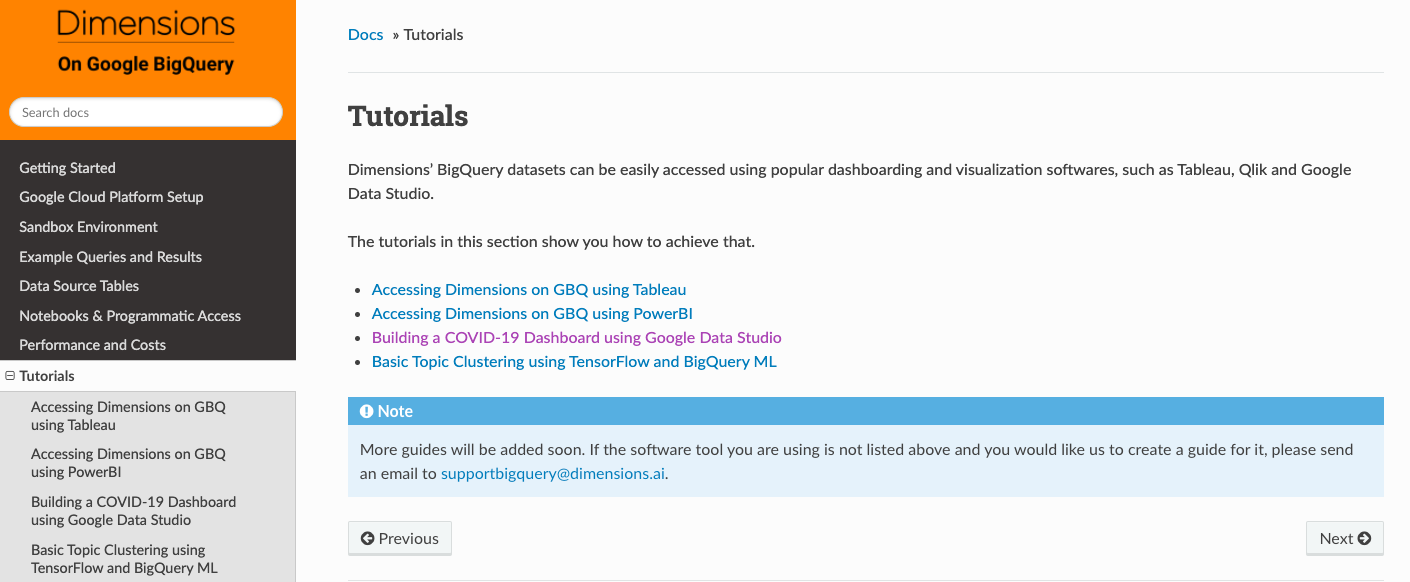Image resolution: width=1410 pixels, height=582 pixels.
Task: Select Notebooks & Programmatic Access
Action: pyautogui.click(x=130, y=315)
